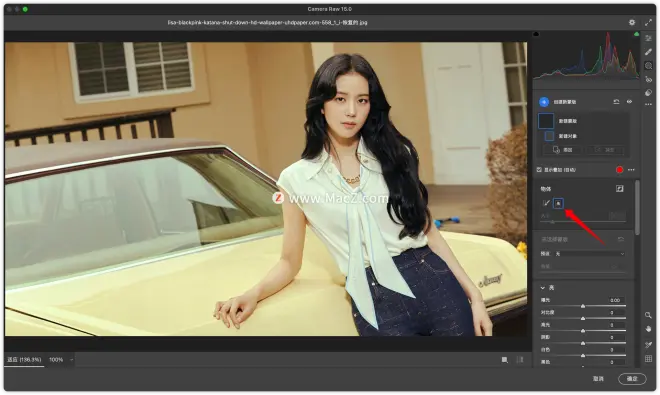Screen dimensions: 660x395
Task: Click the histogram graph
Action: (x=586, y=56)
